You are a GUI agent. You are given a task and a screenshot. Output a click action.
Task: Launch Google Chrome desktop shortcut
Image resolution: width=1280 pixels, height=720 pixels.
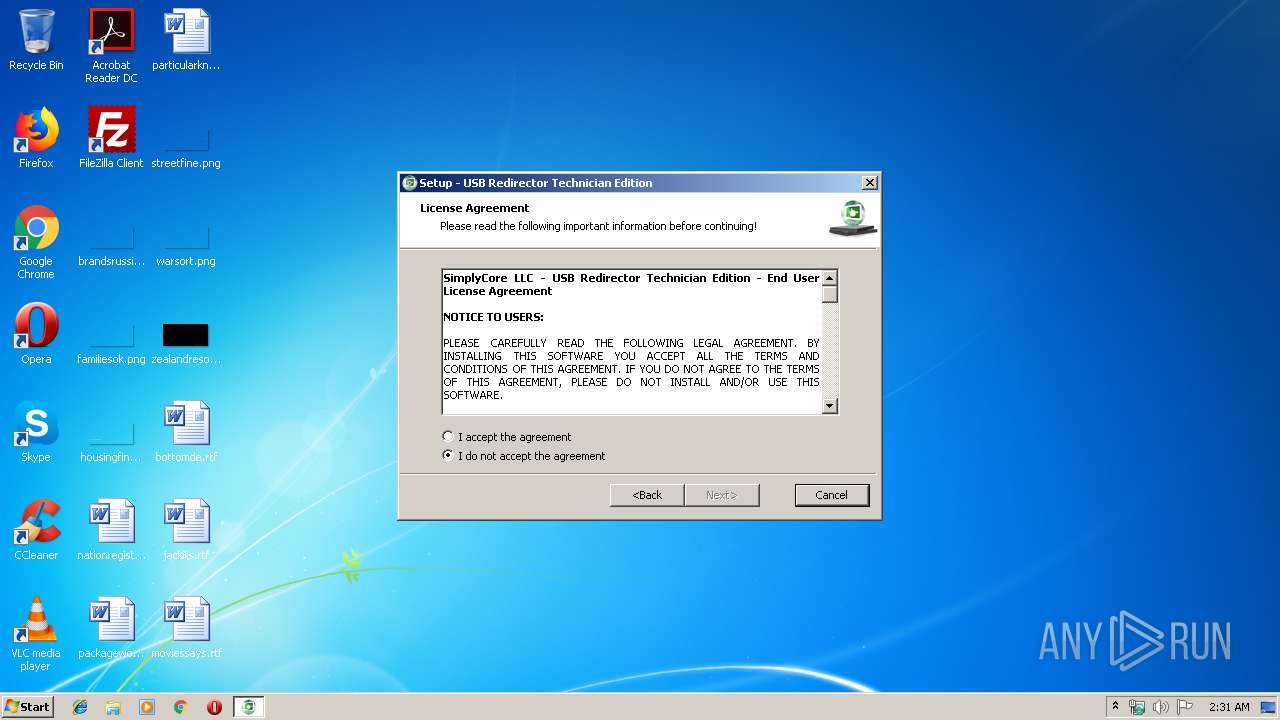click(x=36, y=242)
